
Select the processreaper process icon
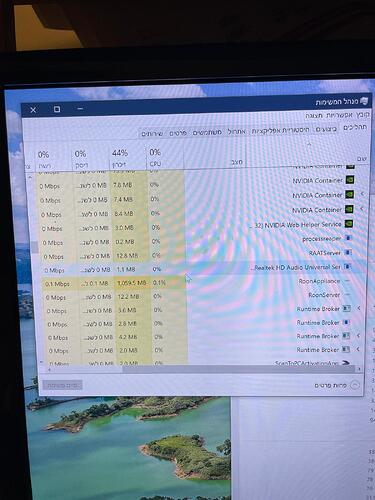[348, 238]
